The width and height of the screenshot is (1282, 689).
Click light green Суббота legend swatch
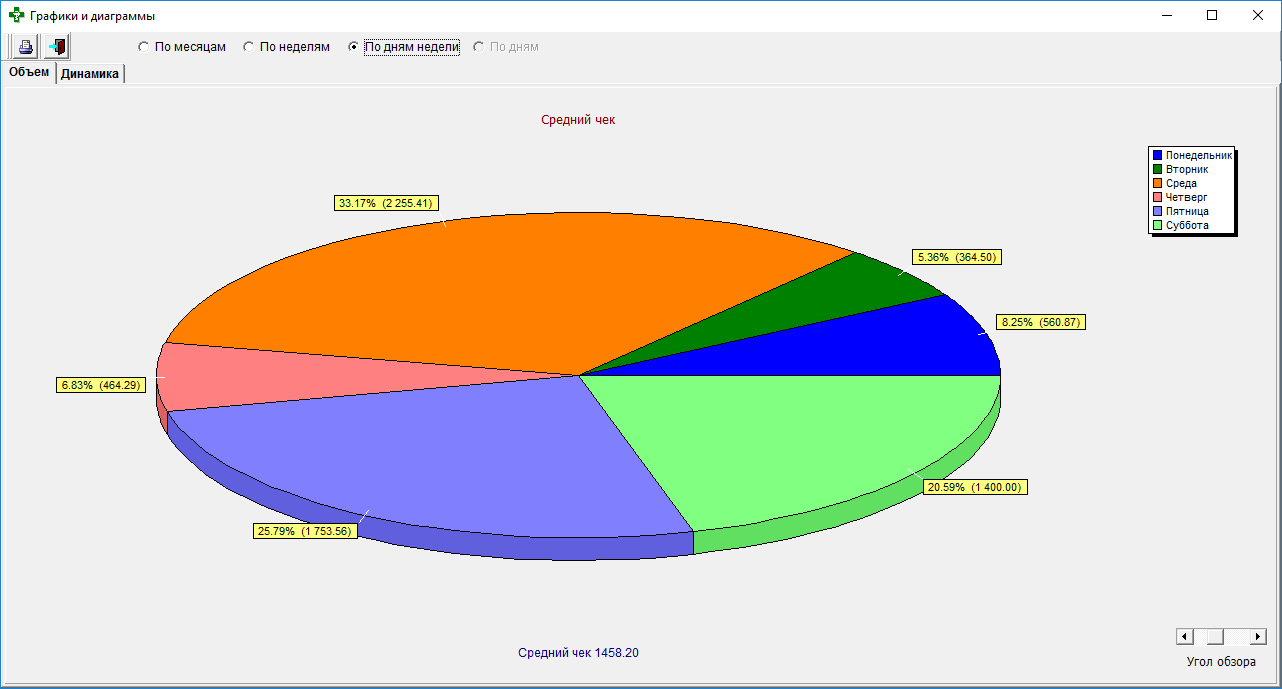coord(1157,225)
